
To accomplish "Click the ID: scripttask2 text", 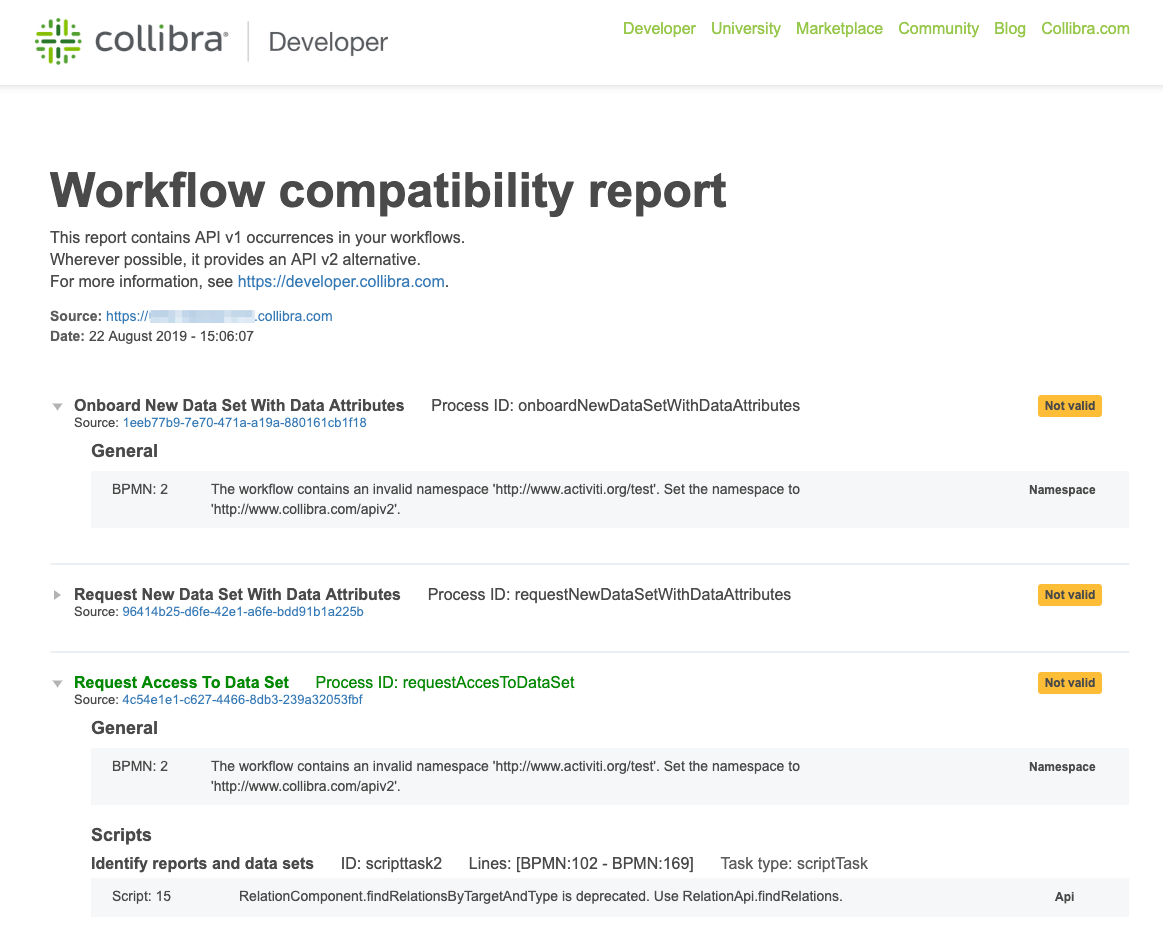I will coord(392,864).
